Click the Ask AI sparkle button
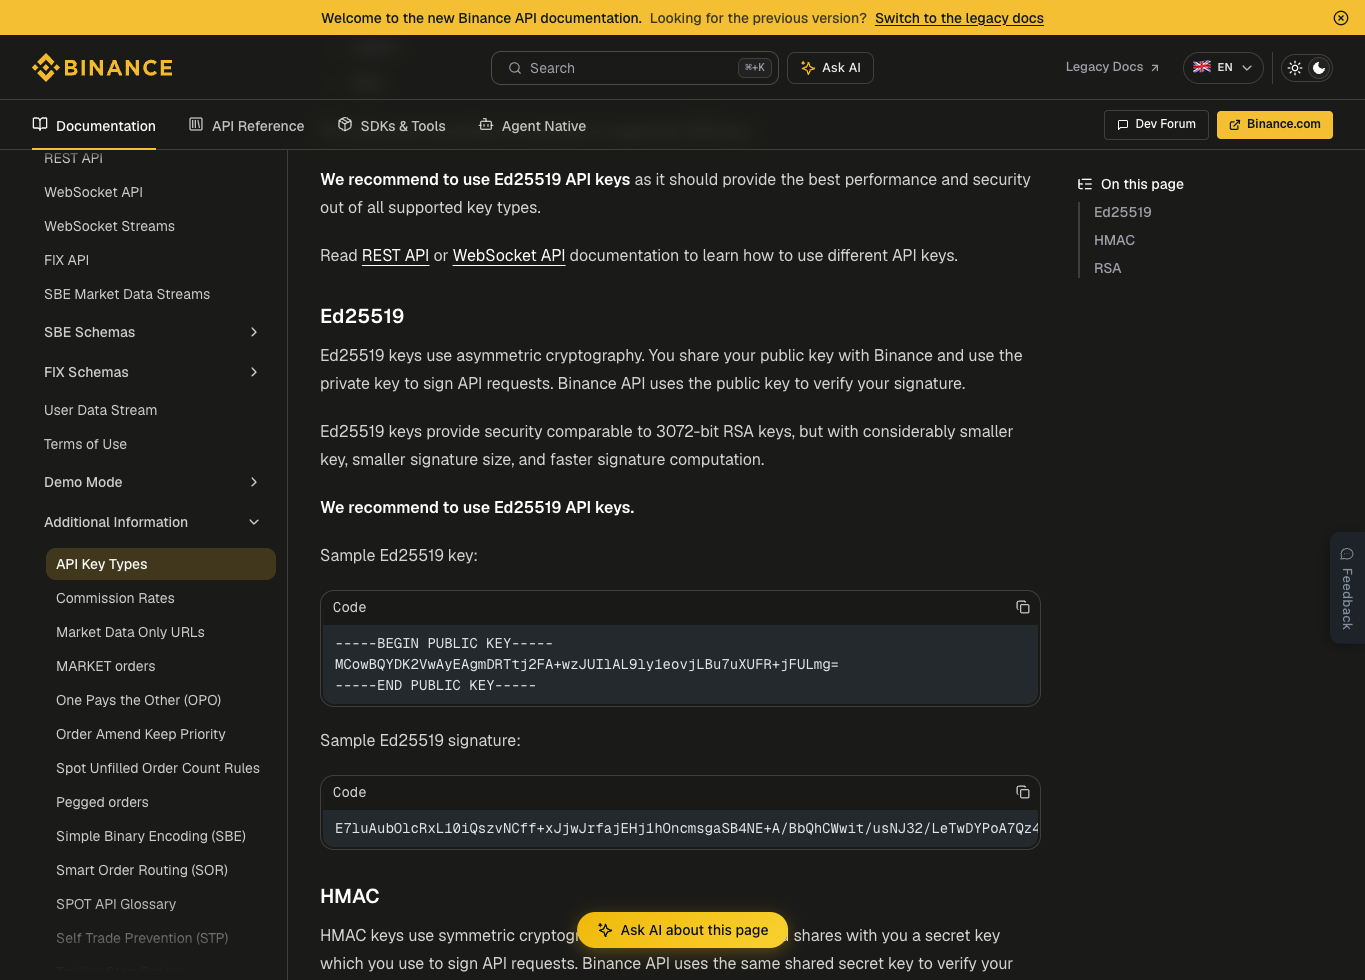Screen dimensions: 1365x980 click(x=830, y=68)
